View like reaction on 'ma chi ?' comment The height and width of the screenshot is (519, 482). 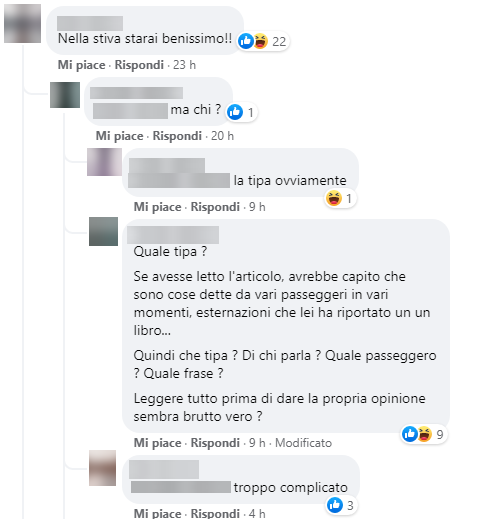241,112
